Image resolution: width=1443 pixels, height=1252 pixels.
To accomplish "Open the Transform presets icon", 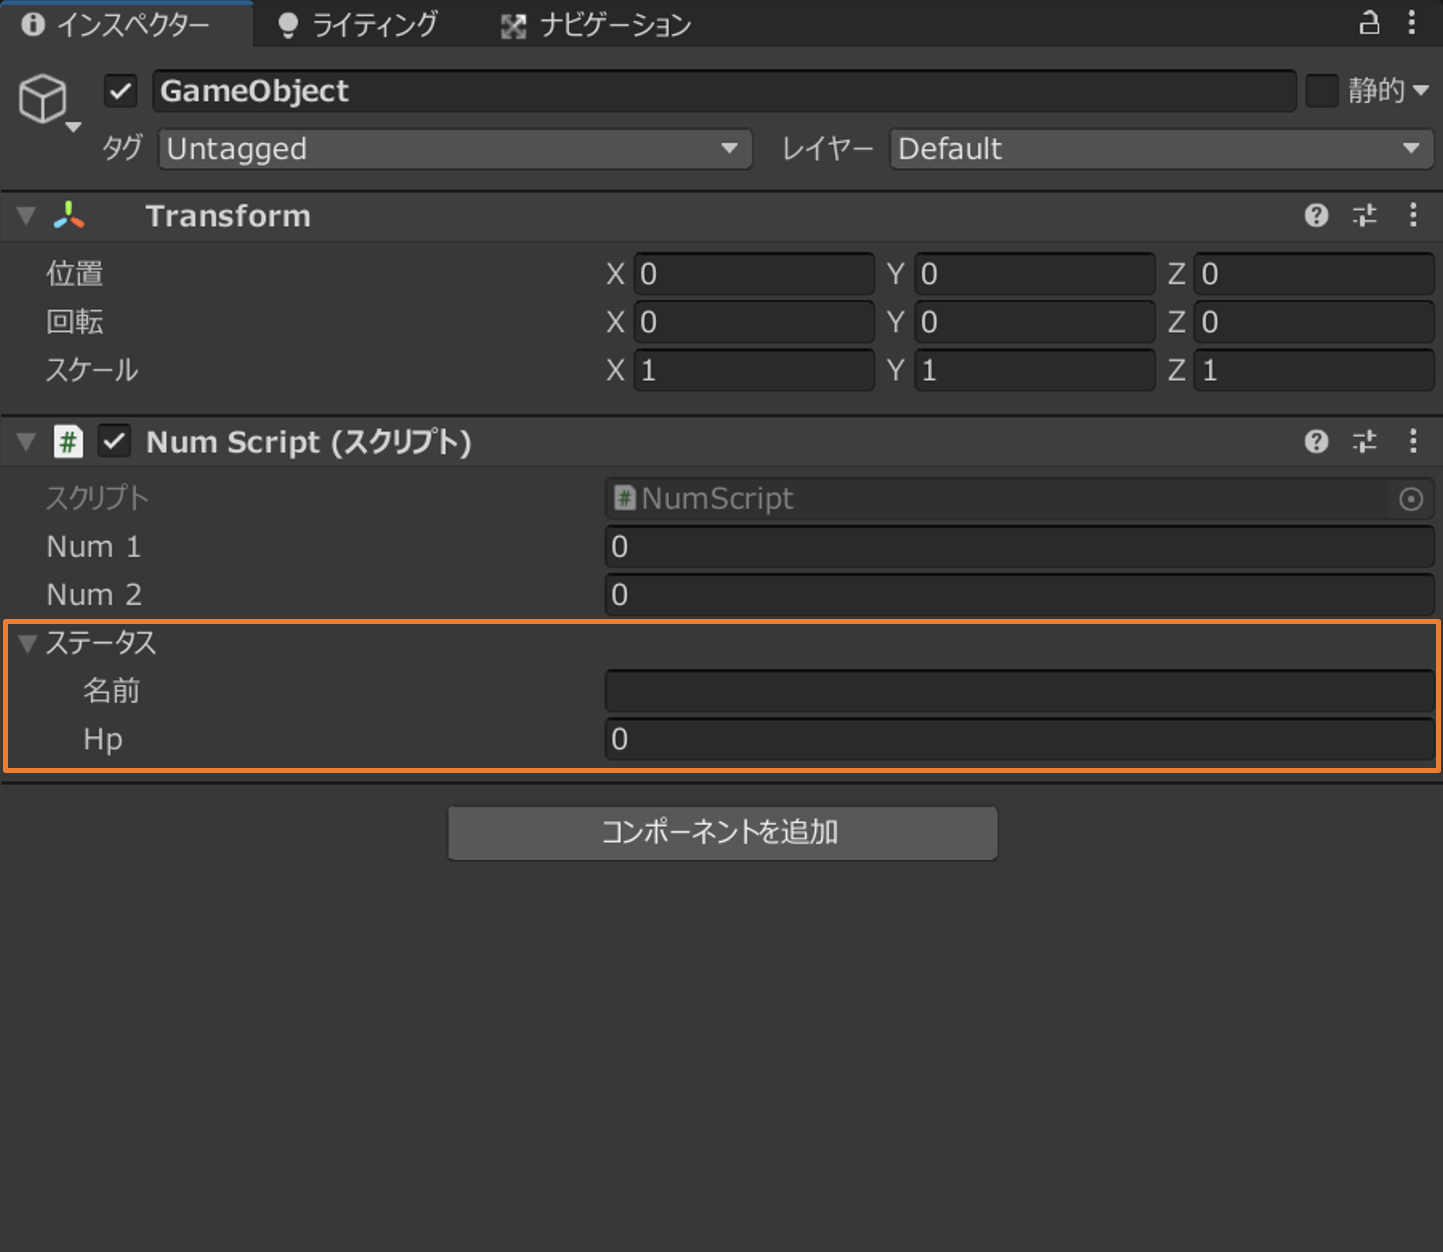I will [1364, 216].
